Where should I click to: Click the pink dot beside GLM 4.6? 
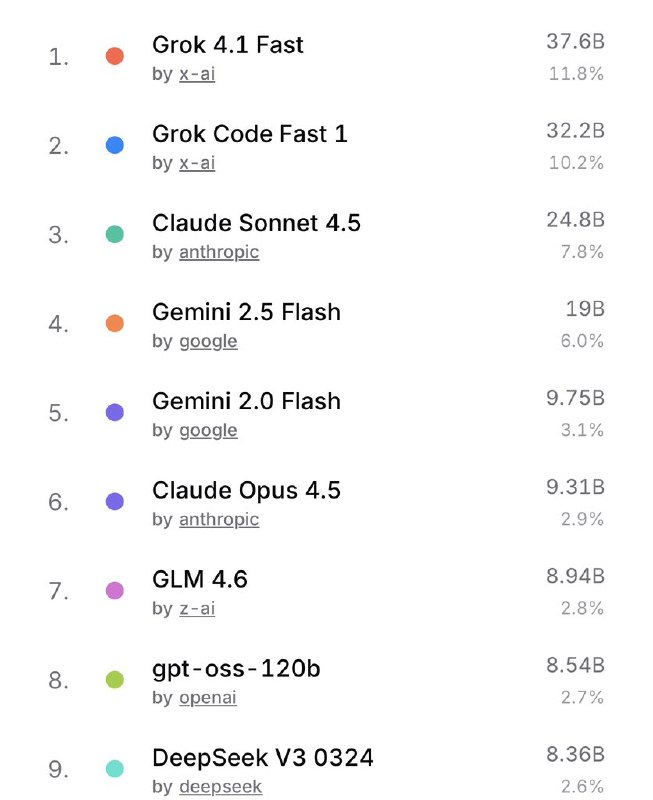[115, 590]
